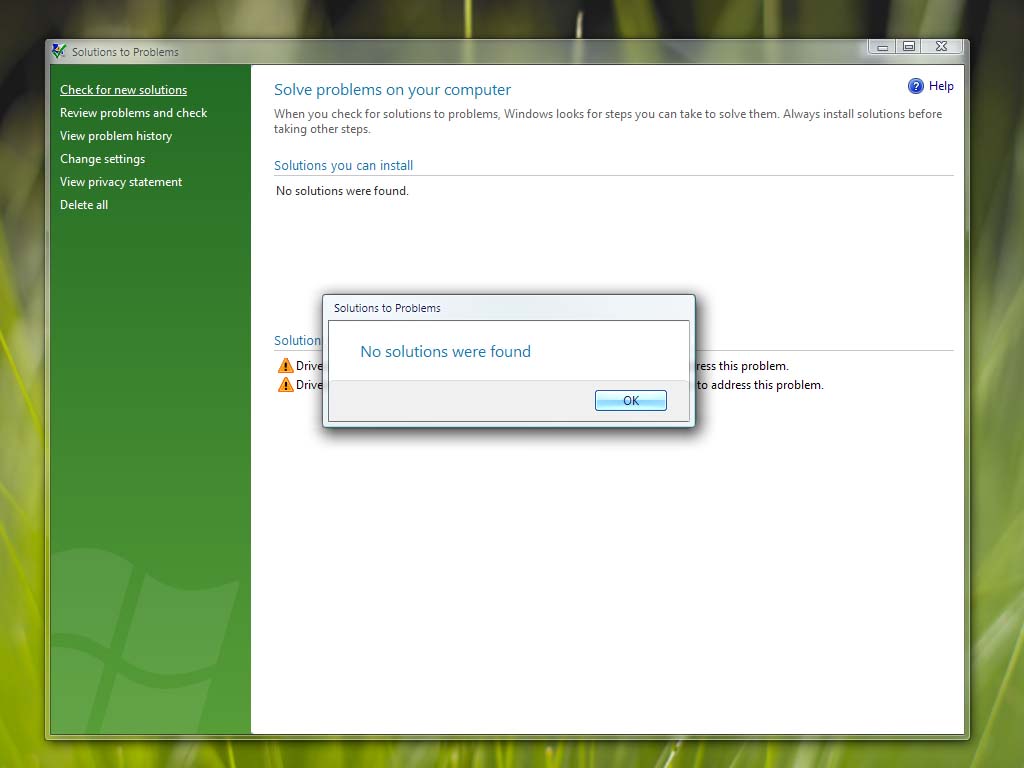Screen dimensions: 1024x768
Task: Click 'No solutions were found' dialog message
Action: [445, 351]
